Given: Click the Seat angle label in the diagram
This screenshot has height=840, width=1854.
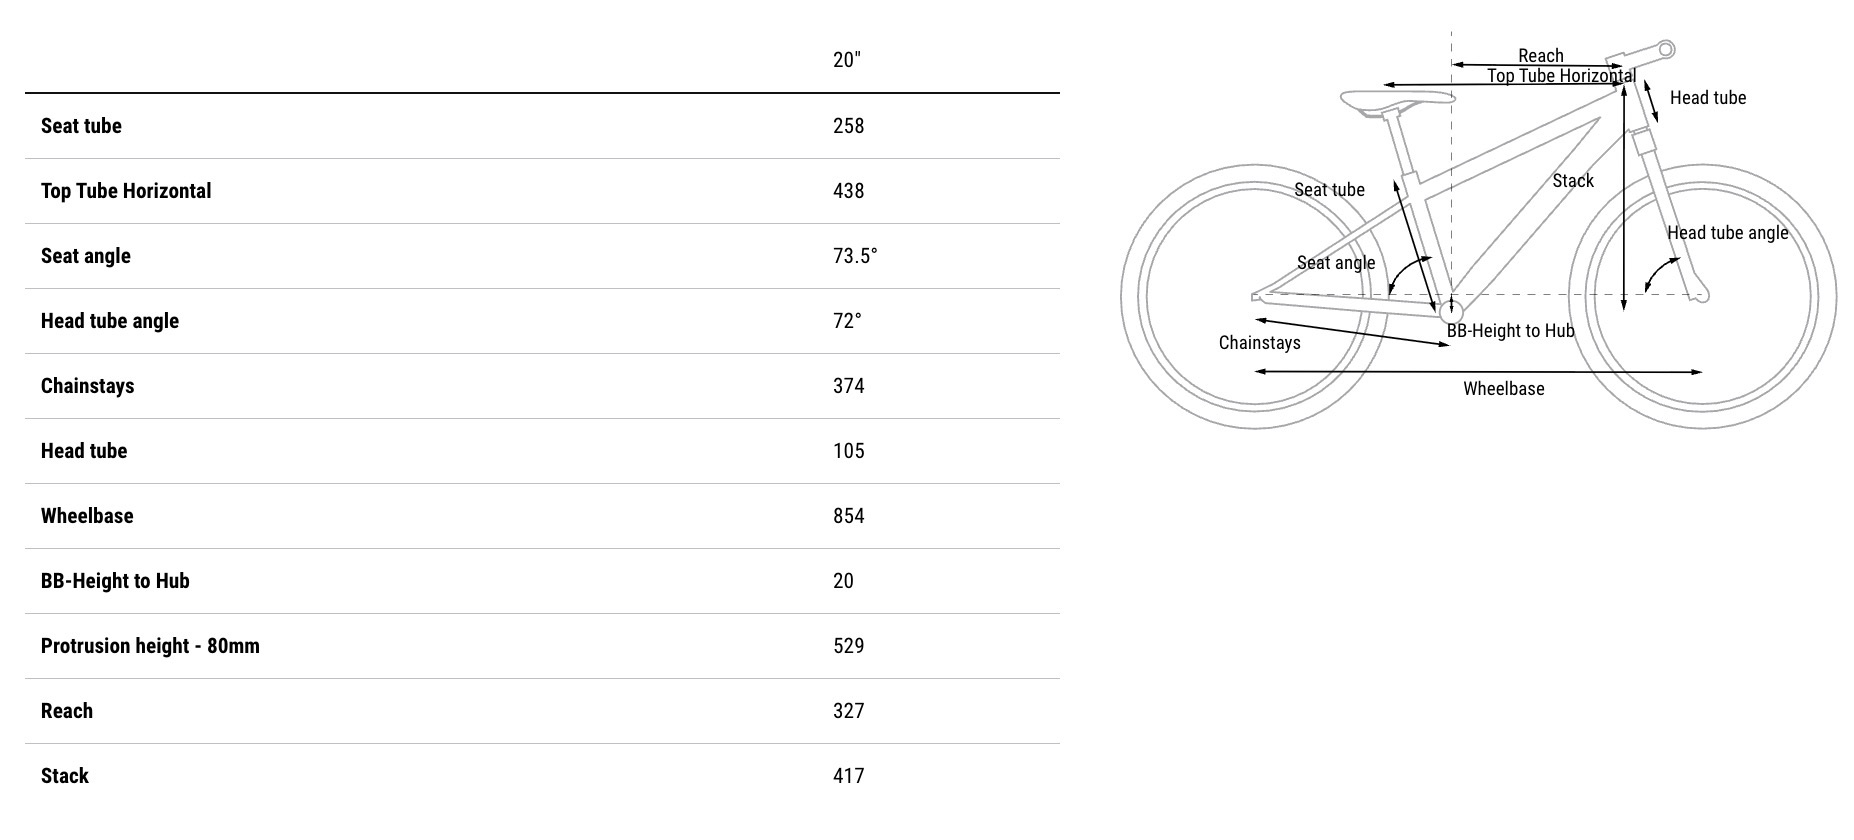Looking at the screenshot, I should coord(1335,263).
